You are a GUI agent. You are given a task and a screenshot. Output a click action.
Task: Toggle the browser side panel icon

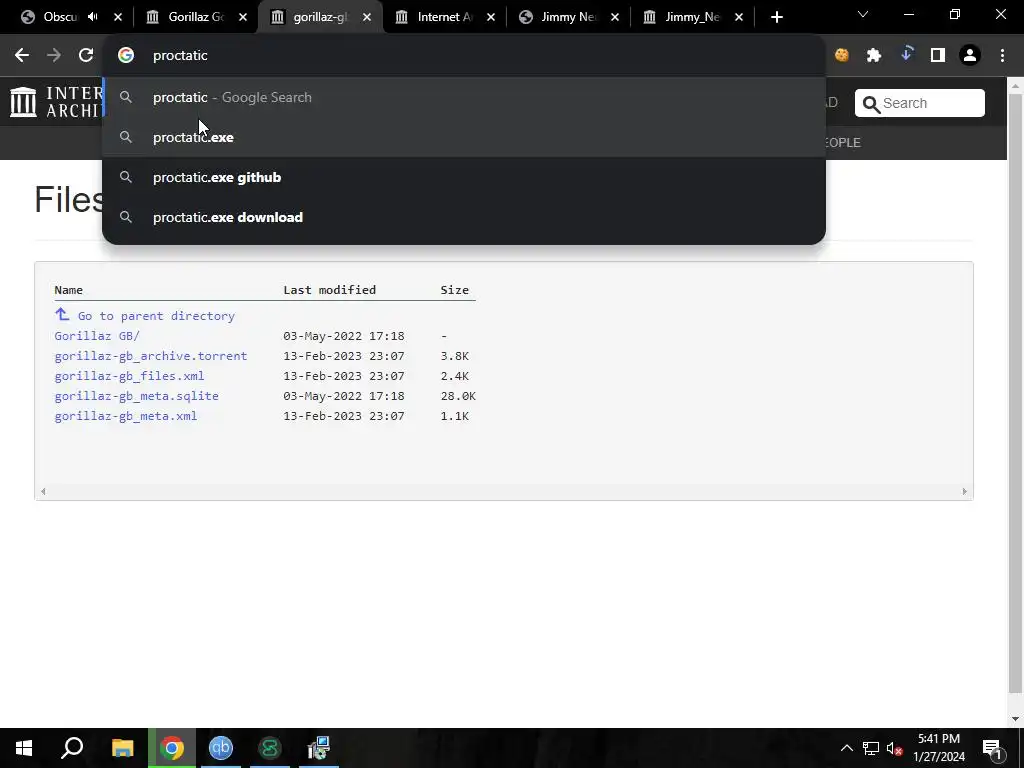[938, 56]
